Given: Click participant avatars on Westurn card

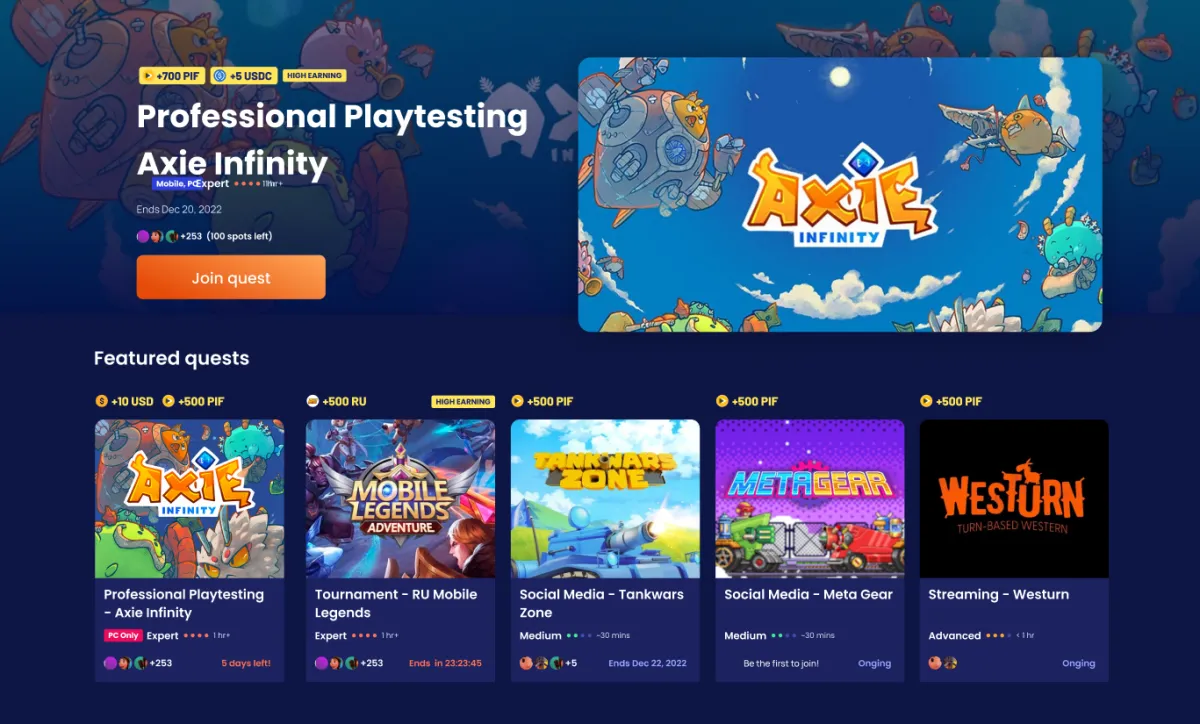Looking at the screenshot, I should (x=942, y=663).
